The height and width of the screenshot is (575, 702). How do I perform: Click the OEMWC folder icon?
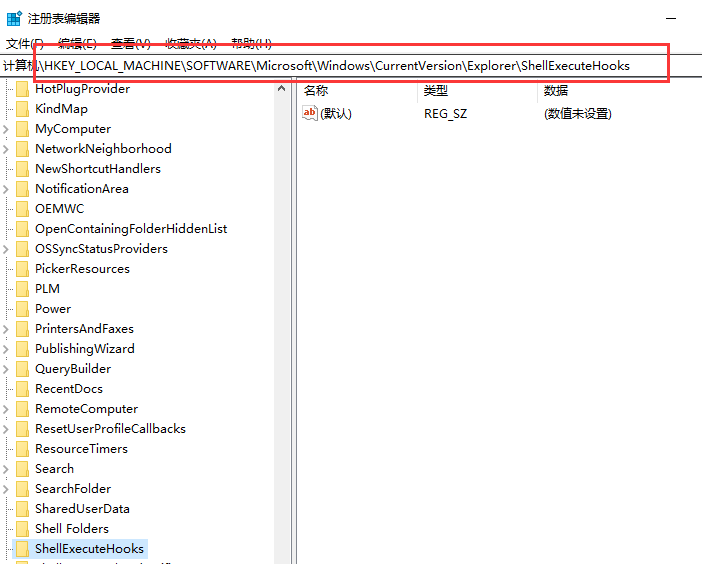pos(22,209)
